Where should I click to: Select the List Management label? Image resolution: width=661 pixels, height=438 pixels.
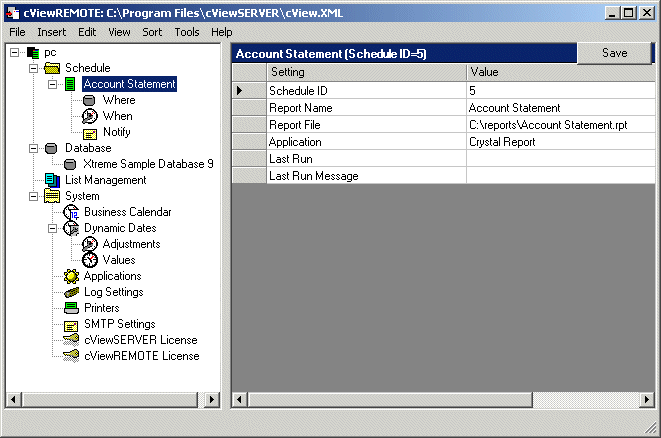106,180
